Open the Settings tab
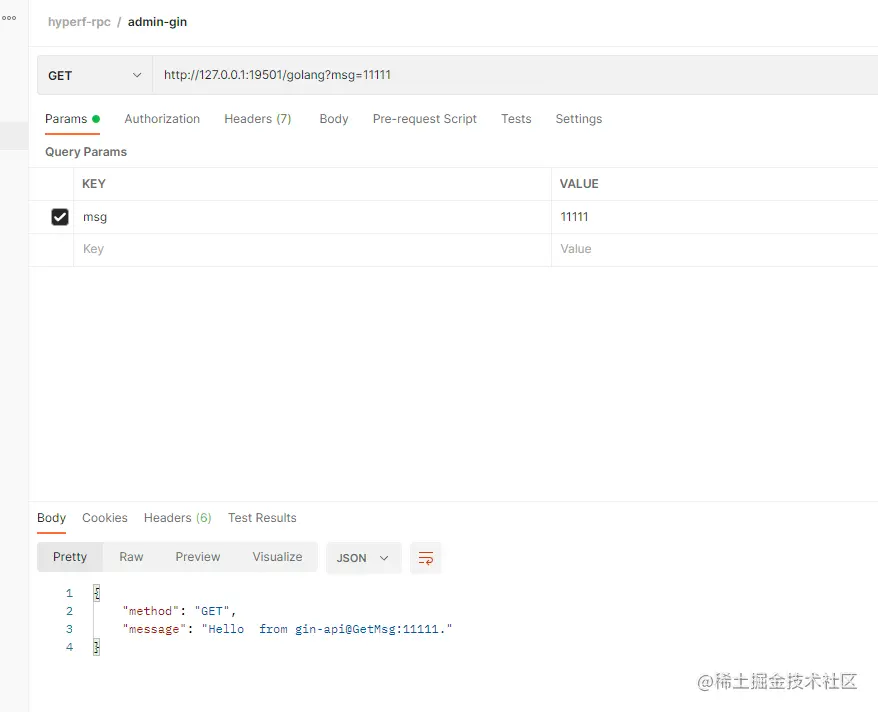This screenshot has width=878, height=712. 578,119
